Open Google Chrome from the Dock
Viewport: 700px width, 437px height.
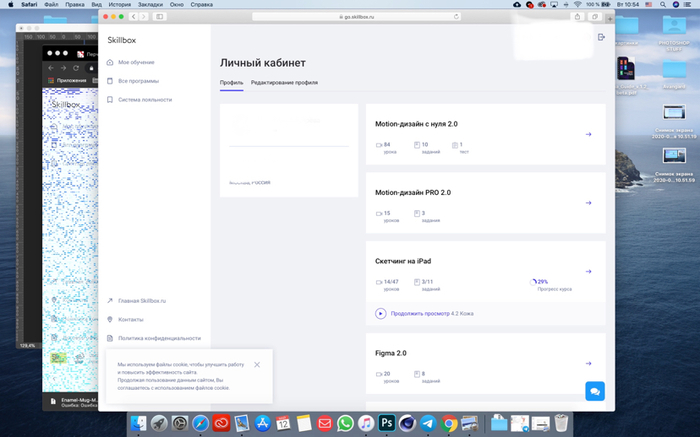[x=449, y=423]
